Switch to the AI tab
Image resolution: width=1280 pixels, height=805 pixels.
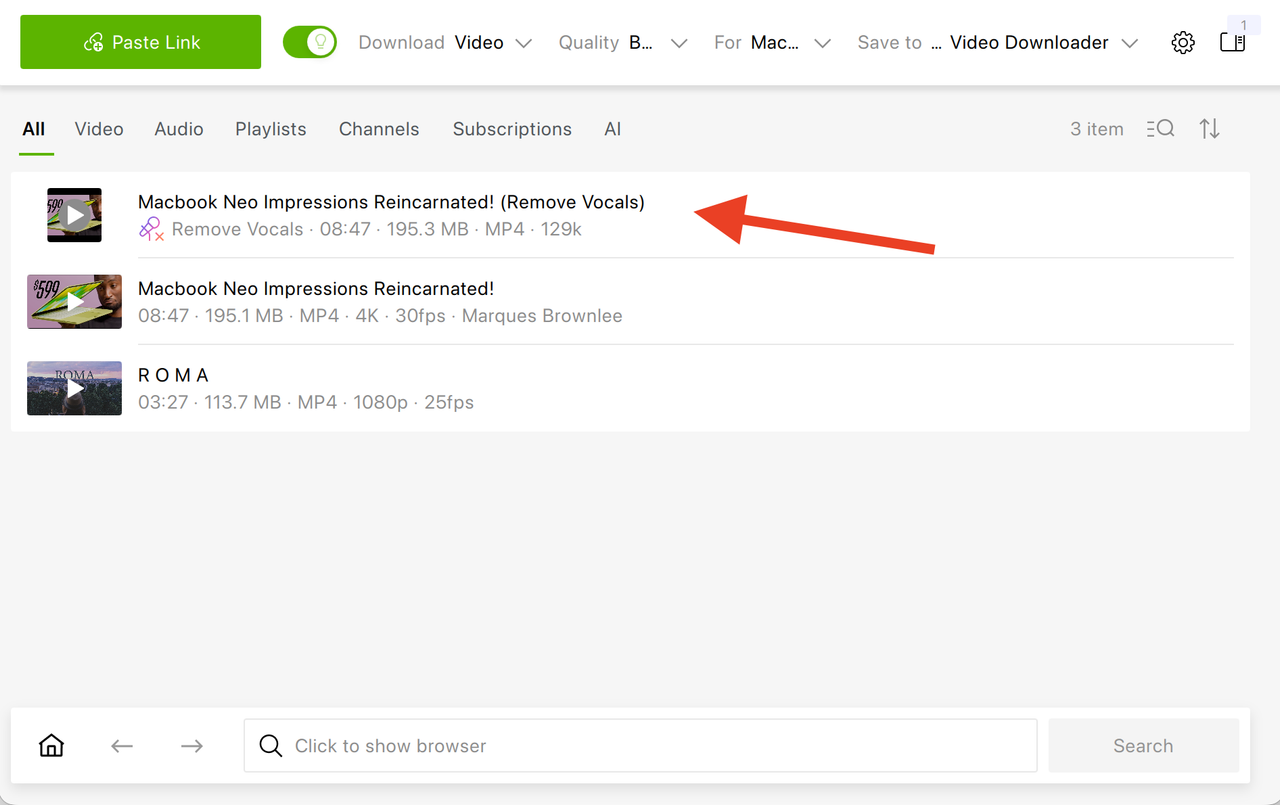pos(613,129)
